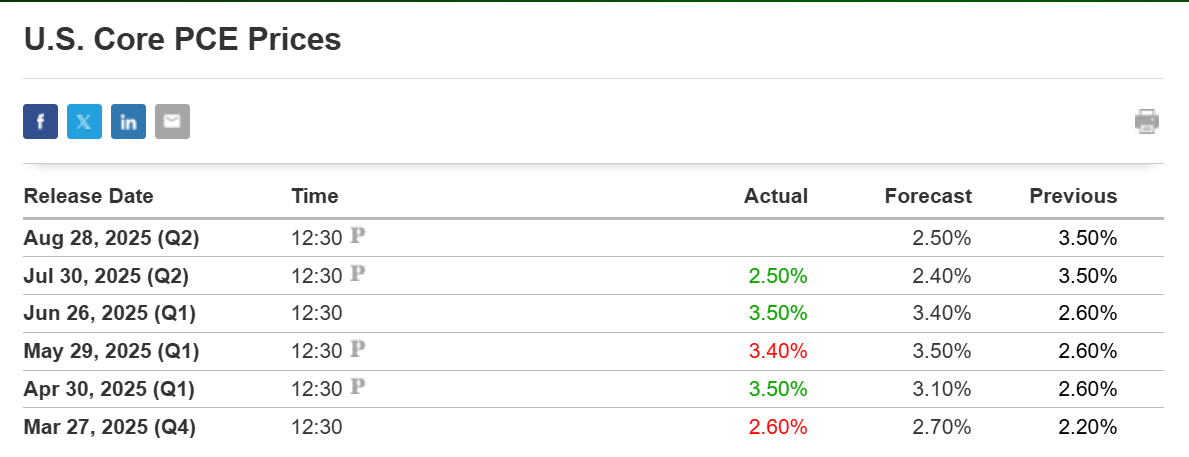Select the Forecast column header
The height and width of the screenshot is (457, 1189).
pos(928,196)
